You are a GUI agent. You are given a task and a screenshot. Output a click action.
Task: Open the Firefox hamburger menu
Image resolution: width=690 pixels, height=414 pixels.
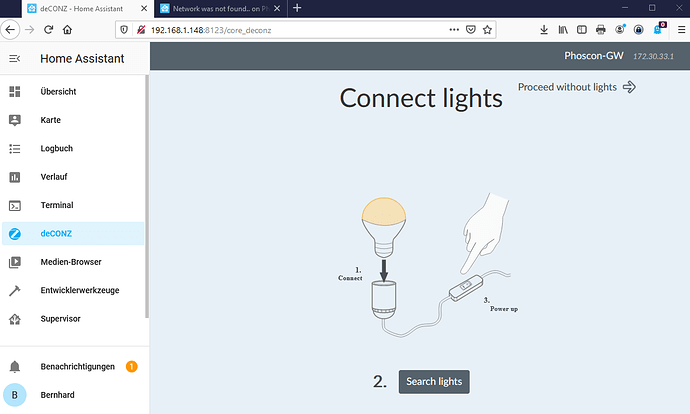678,29
